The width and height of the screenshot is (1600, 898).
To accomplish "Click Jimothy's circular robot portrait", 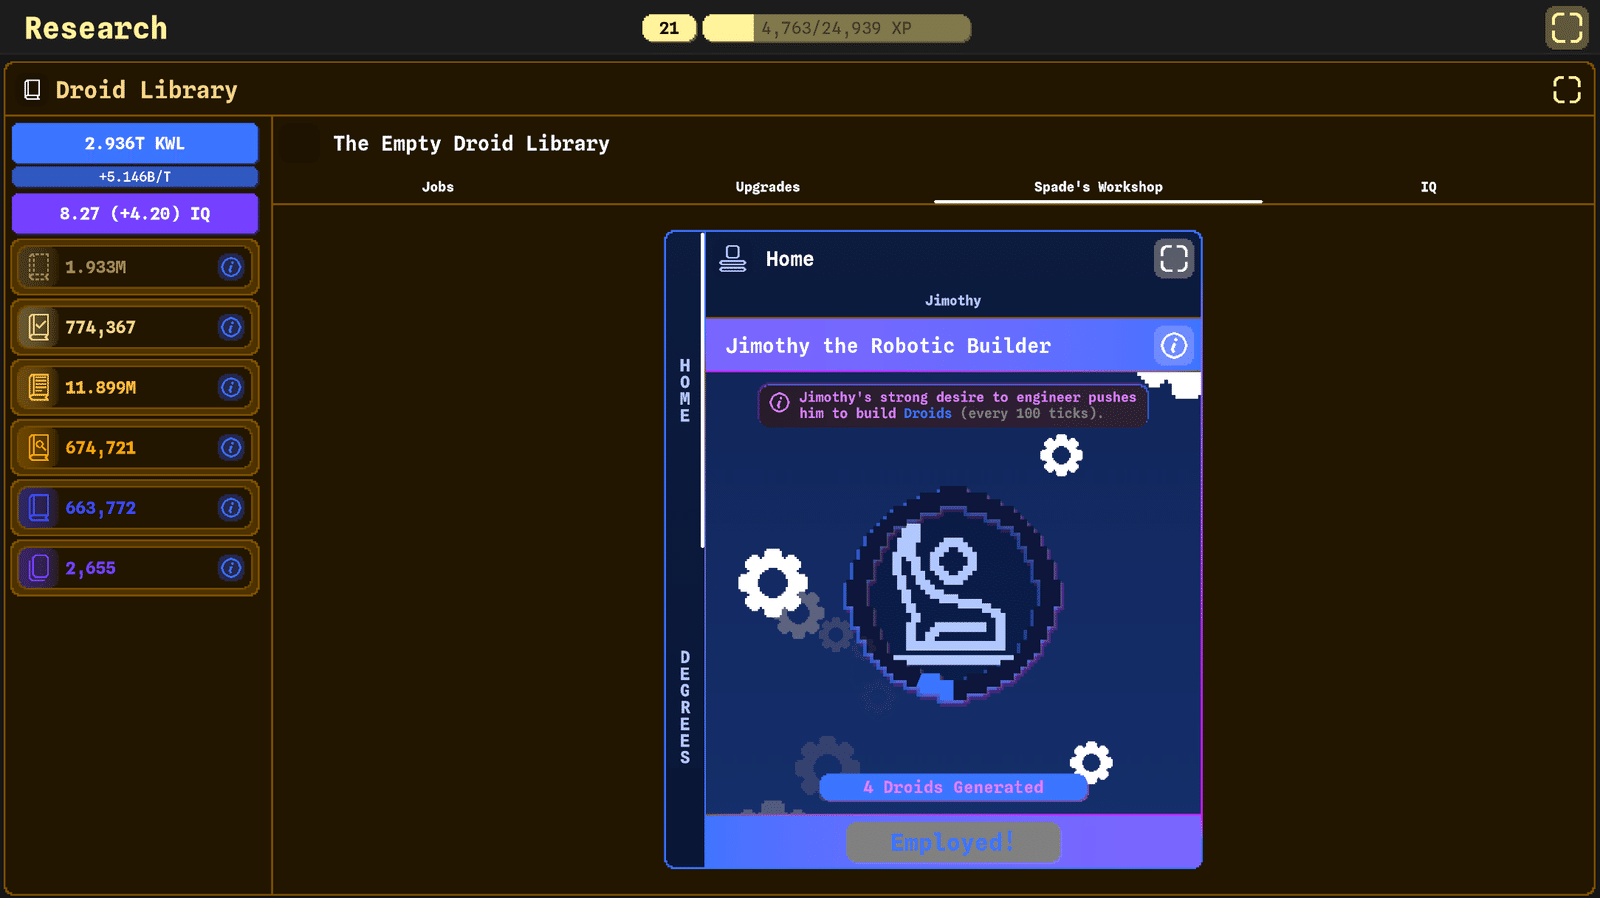I will click(x=953, y=595).
